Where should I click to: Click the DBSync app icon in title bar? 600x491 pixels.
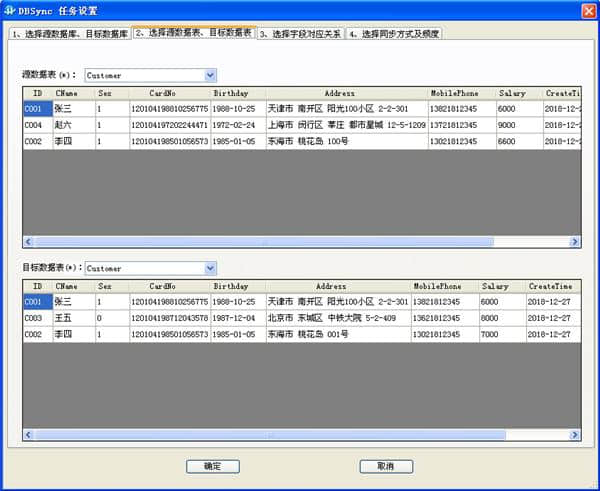point(9,10)
